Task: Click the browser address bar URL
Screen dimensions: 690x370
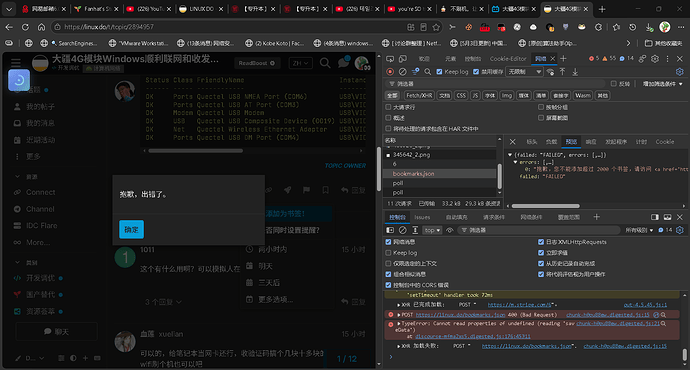Action: click(x=109, y=27)
